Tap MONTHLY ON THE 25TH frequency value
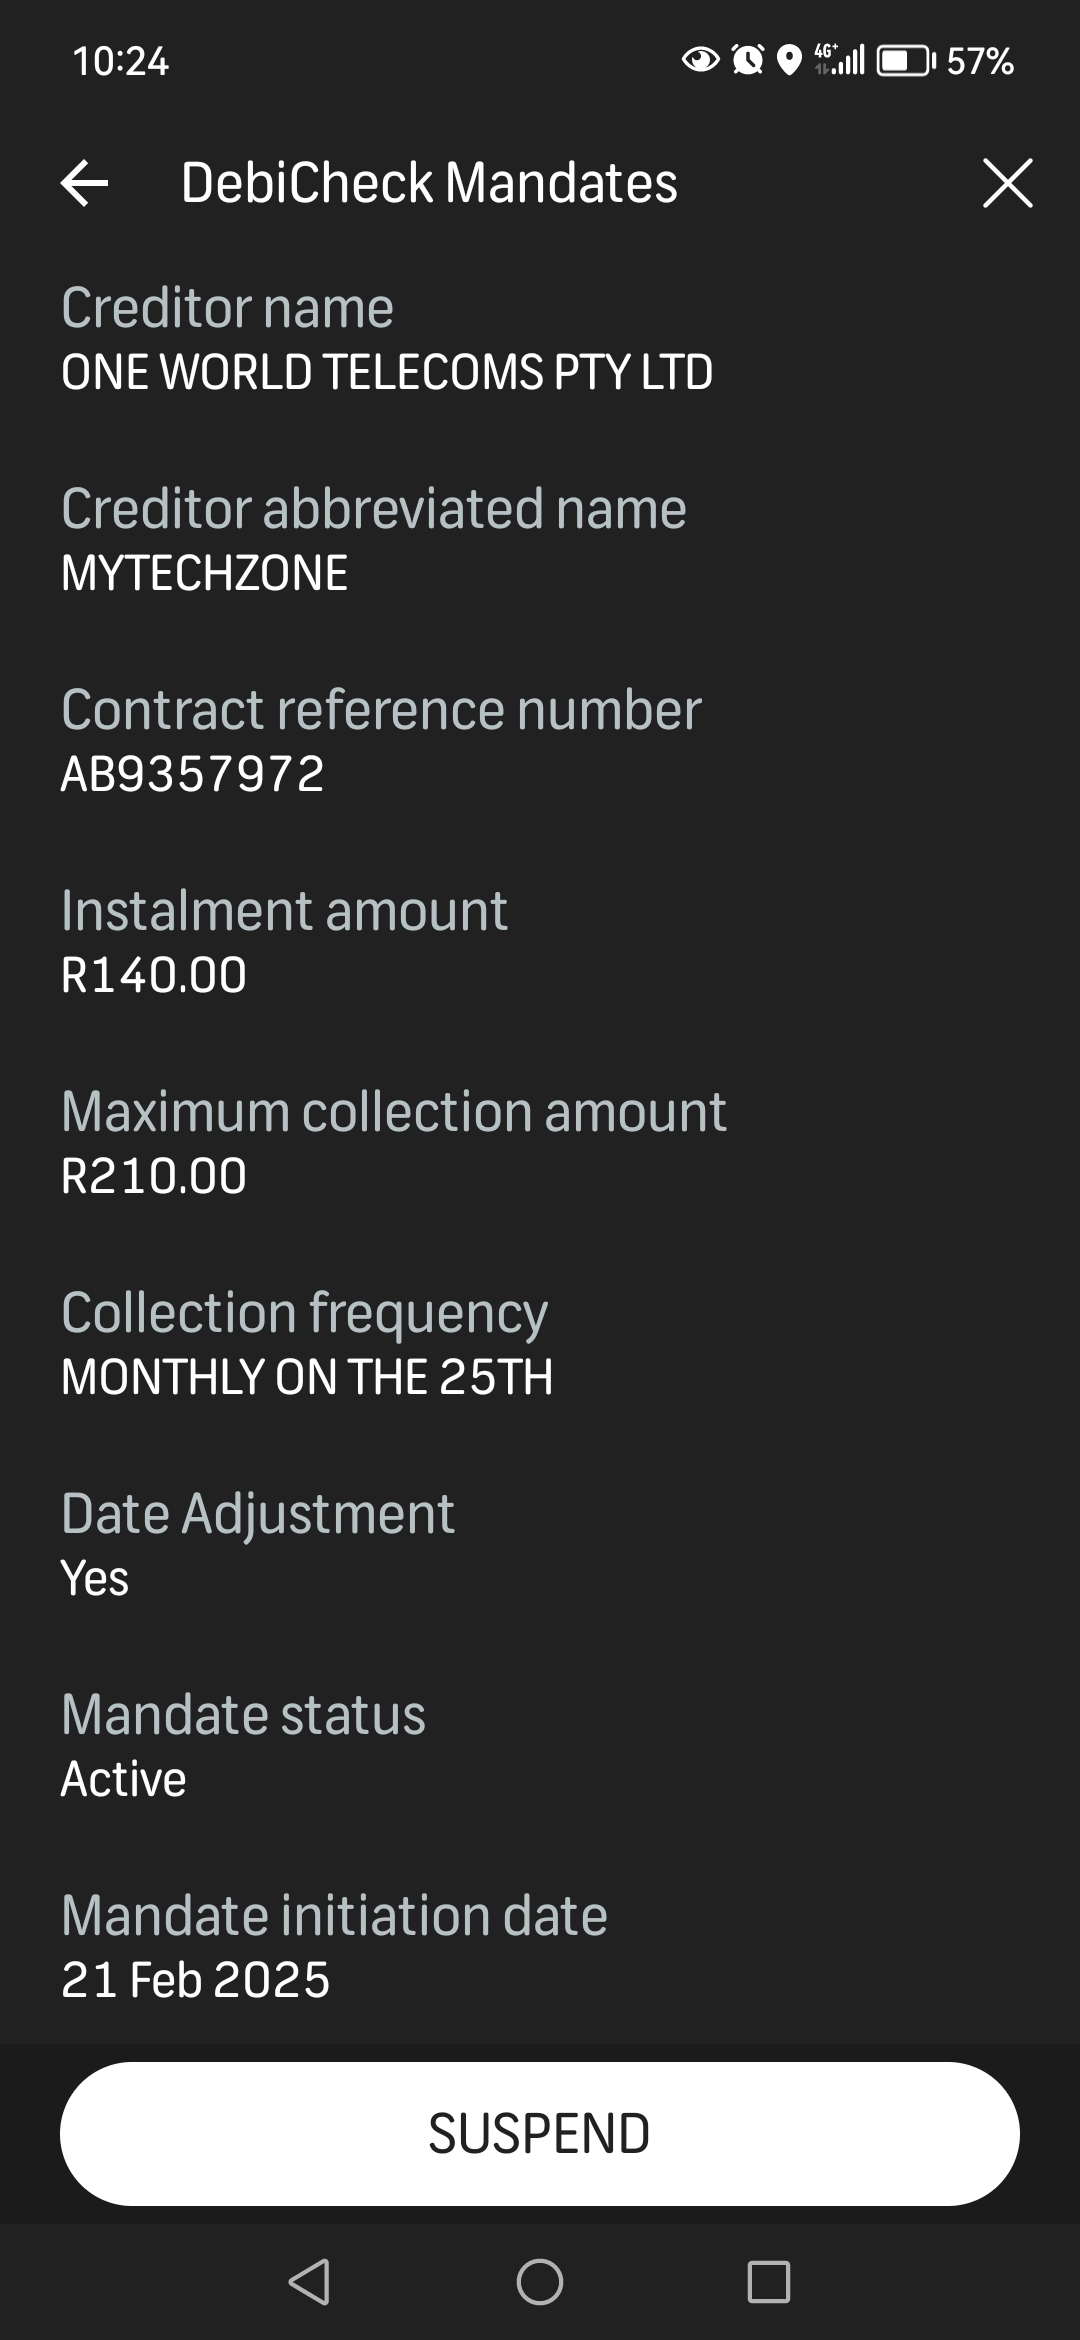Image resolution: width=1080 pixels, height=2340 pixels. click(307, 1377)
